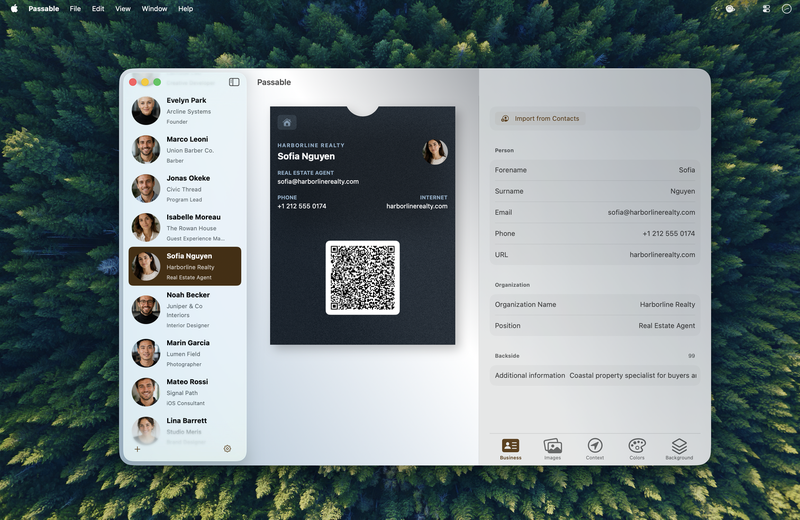Toggle the sidebar visibility icon
Viewport: 800px width, 520px height.
(234, 82)
